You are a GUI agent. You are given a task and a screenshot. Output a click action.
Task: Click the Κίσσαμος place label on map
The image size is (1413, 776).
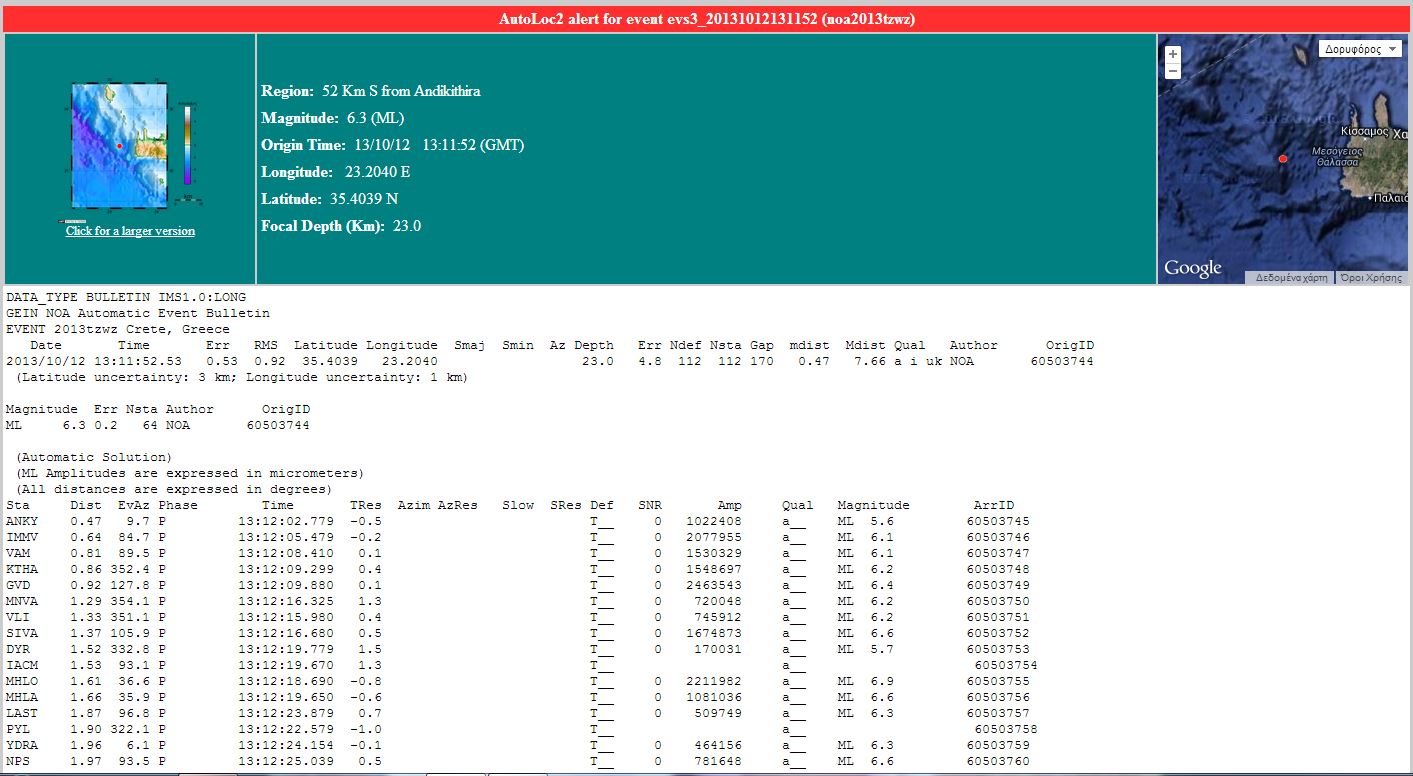coord(1364,131)
